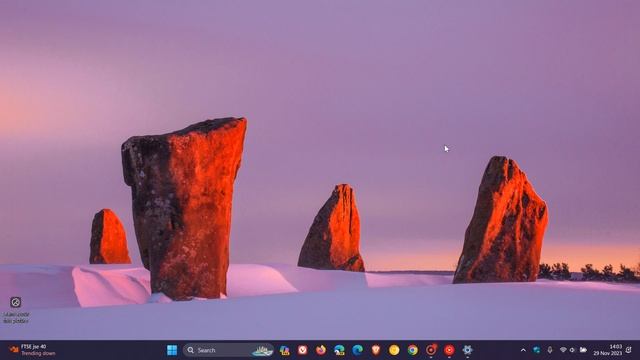Open the yellow circle app in taskbar

[394, 350]
